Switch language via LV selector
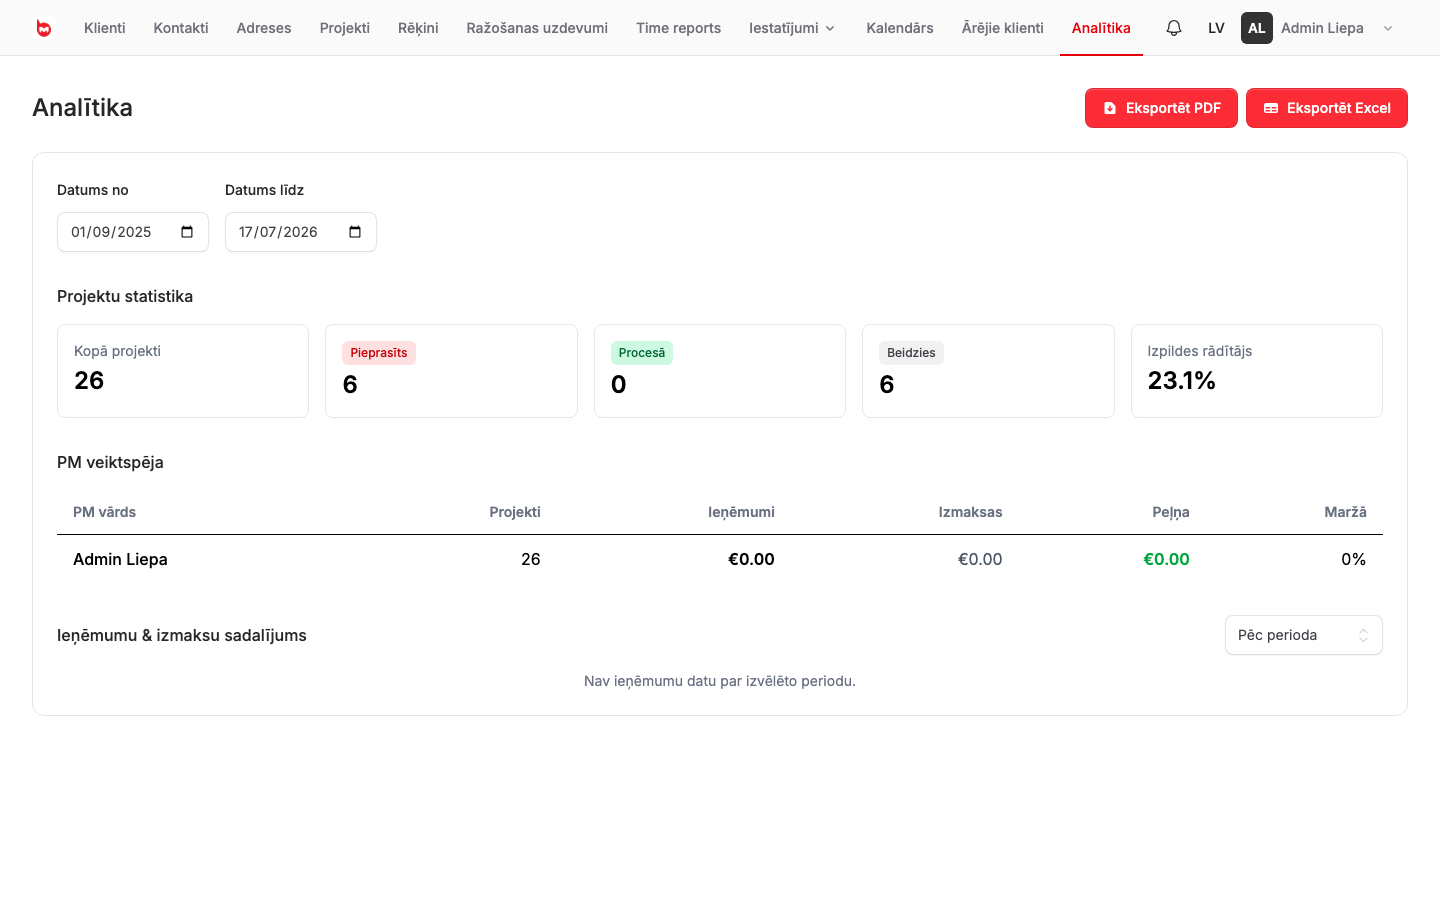Image resolution: width=1440 pixels, height=900 pixels. (x=1216, y=28)
